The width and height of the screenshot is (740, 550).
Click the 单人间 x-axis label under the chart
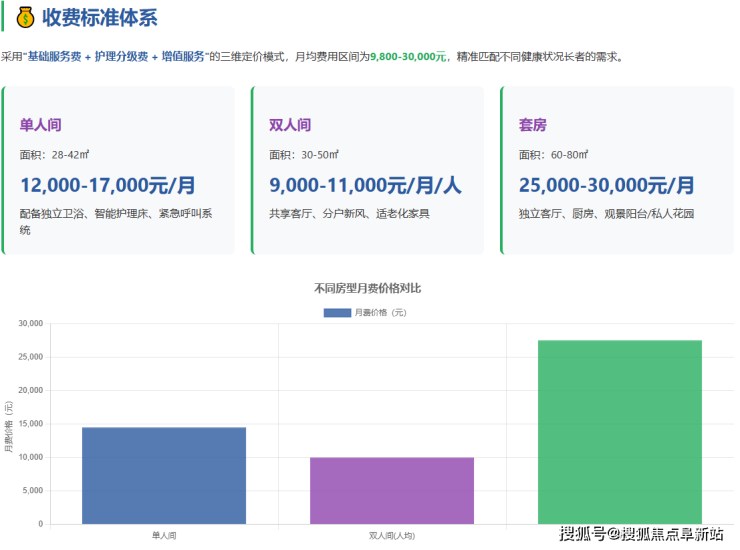[x=164, y=536]
